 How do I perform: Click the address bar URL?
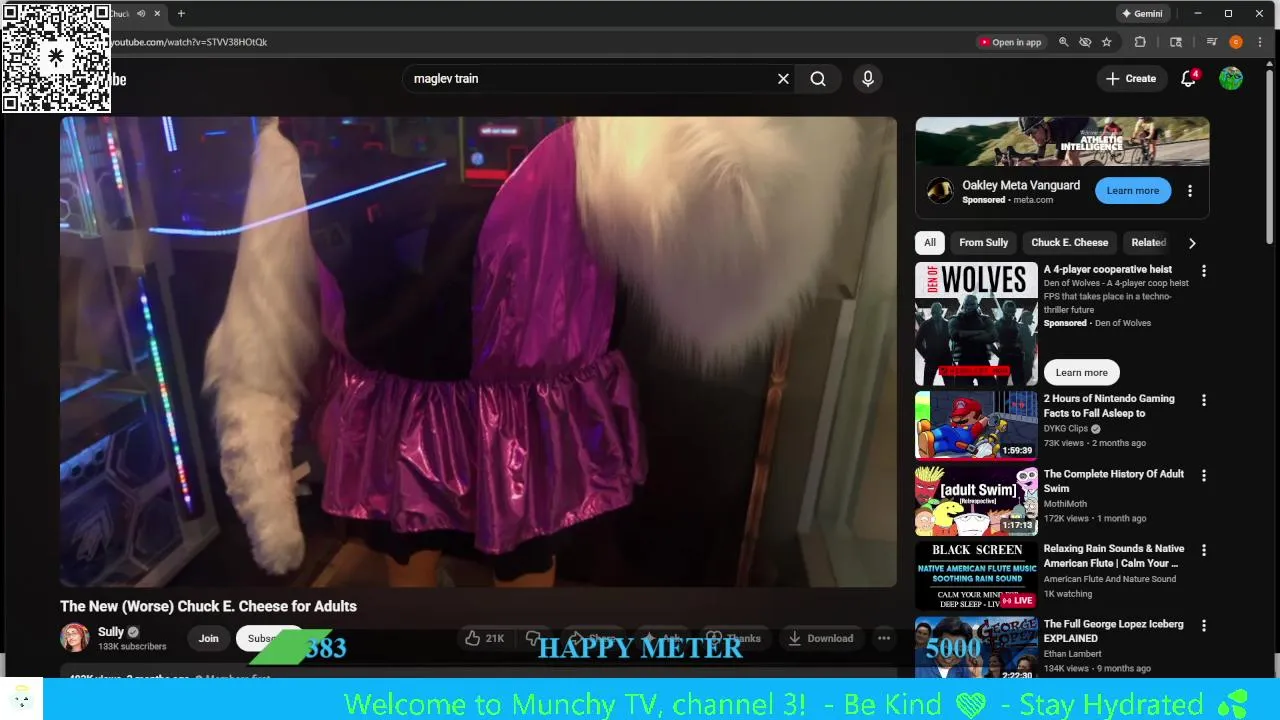pyautogui.click(x=189, y=42)
